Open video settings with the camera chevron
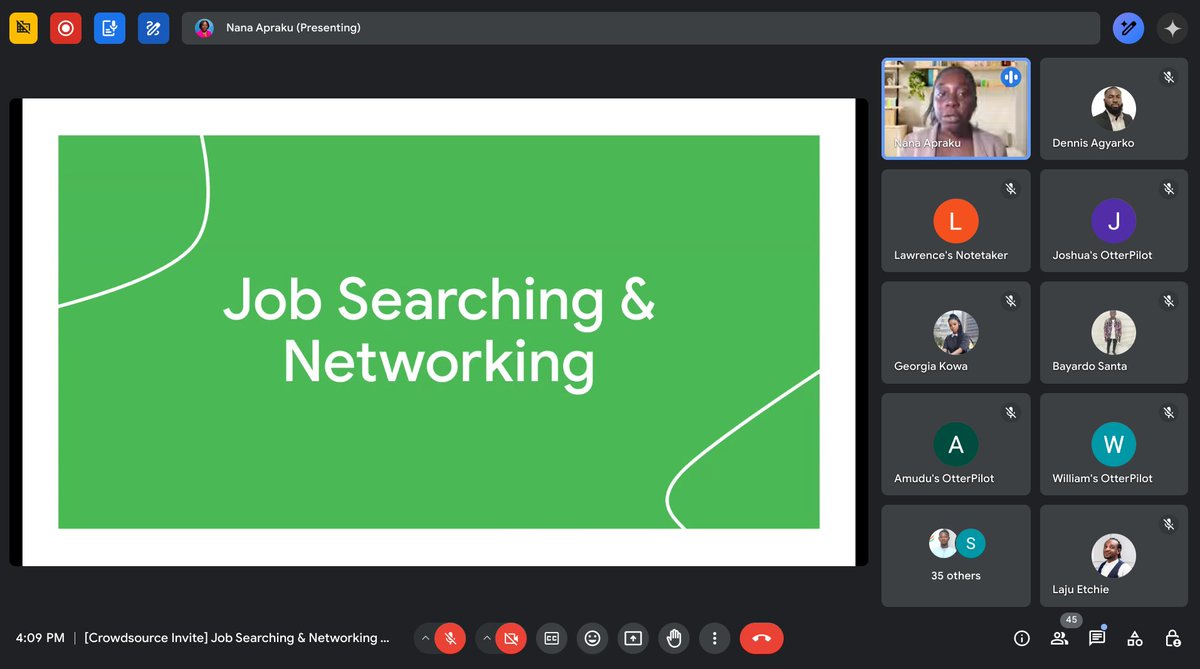This screenshot has width=1200, height=669. pos(488,637)
